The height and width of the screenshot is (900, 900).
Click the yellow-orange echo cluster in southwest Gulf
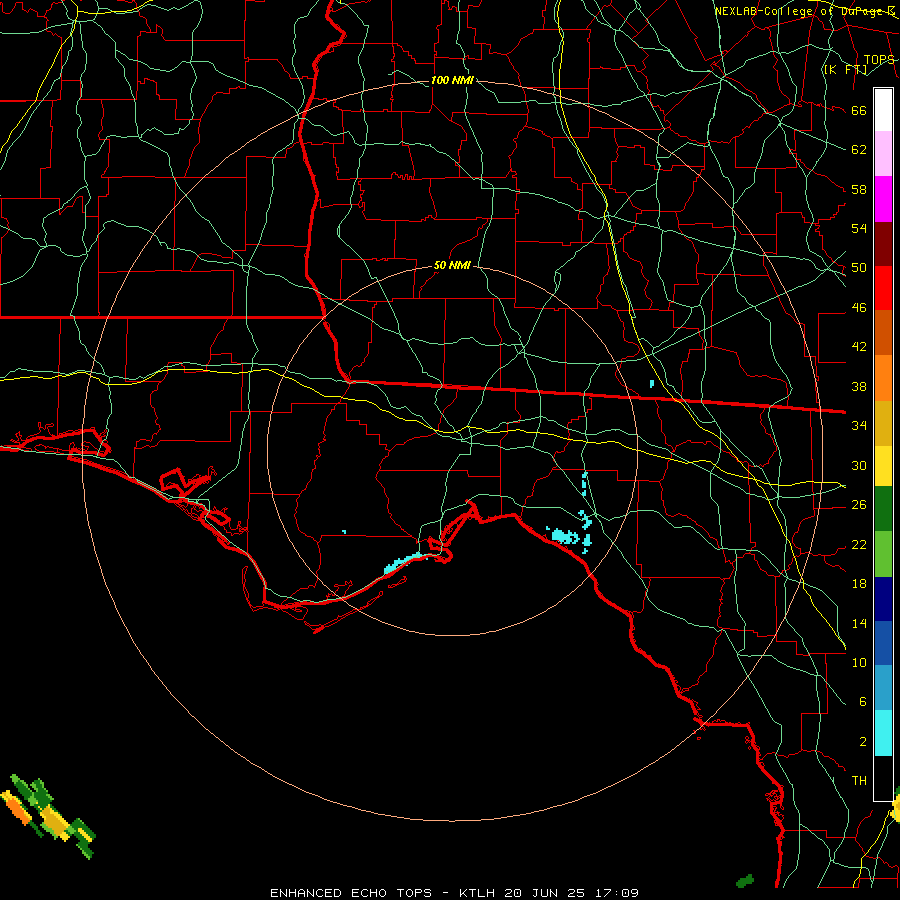click(49, 816)
